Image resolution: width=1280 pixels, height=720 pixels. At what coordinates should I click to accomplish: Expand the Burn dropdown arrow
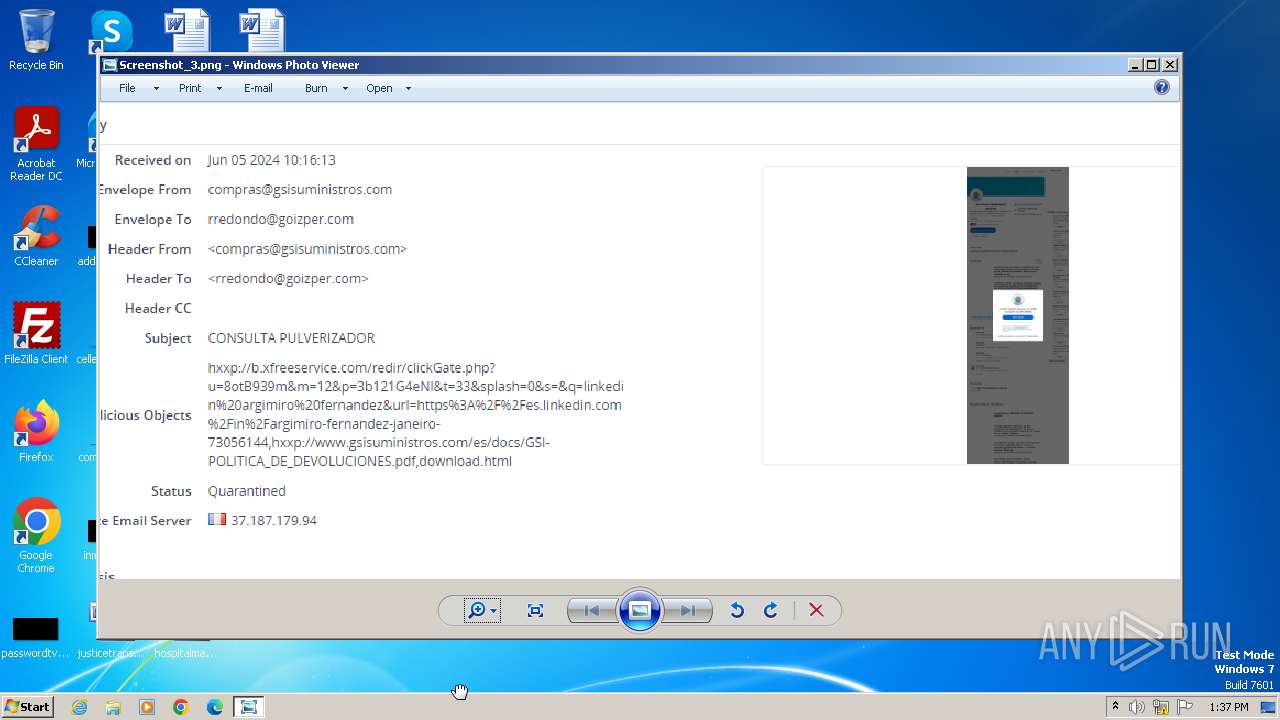click(x=345, y=89)
